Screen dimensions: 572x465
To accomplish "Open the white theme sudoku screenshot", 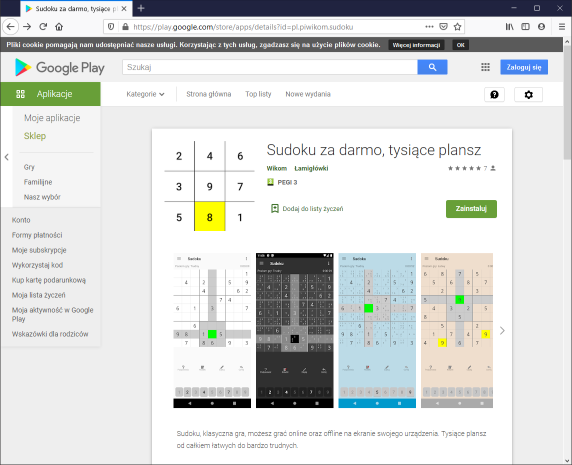I will [x=212, y=330].
